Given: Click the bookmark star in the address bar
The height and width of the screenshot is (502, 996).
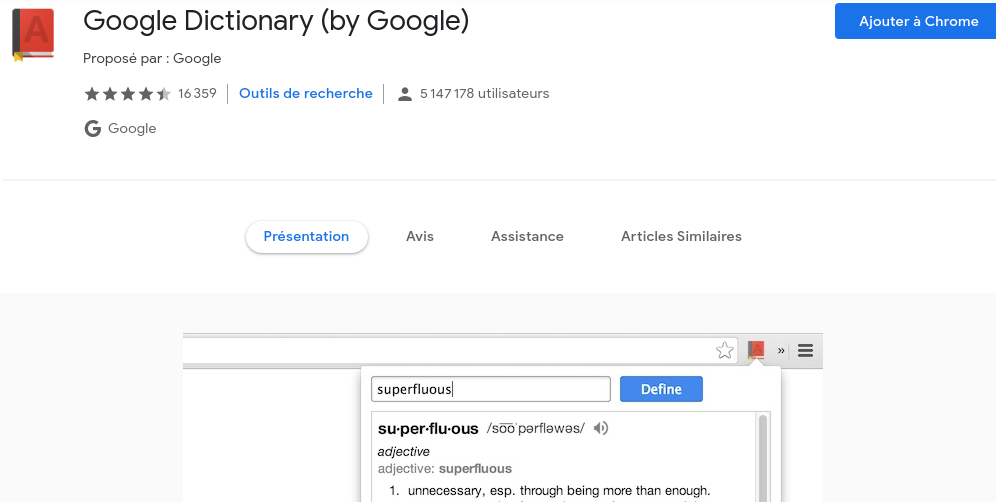Looking at the screenshot, I should click(724, 350).
